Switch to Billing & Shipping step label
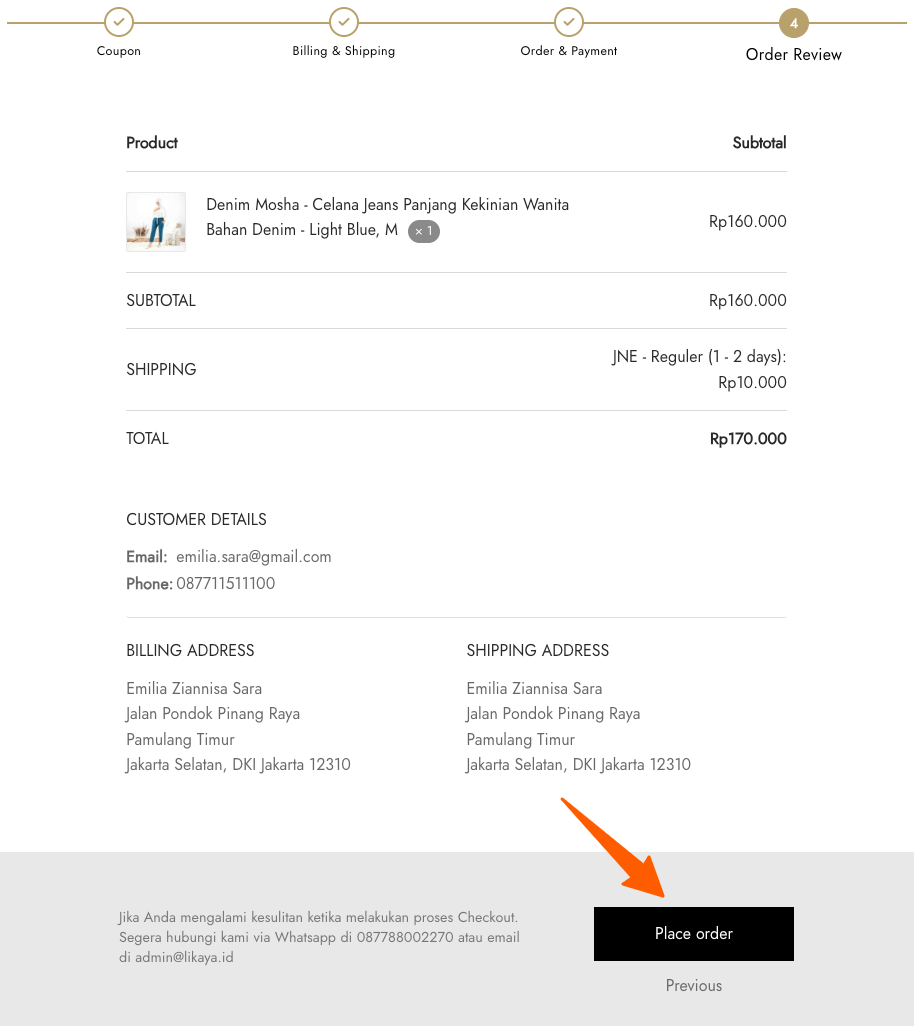914x1026 pixels. [344, 51]
